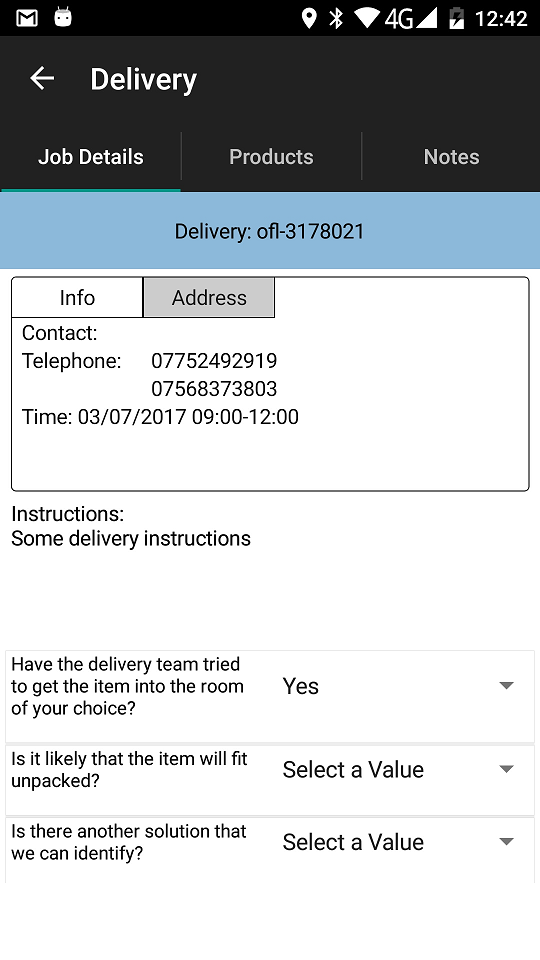Tap the Delivery ofl-3178021 header banner

coord(270,231)
